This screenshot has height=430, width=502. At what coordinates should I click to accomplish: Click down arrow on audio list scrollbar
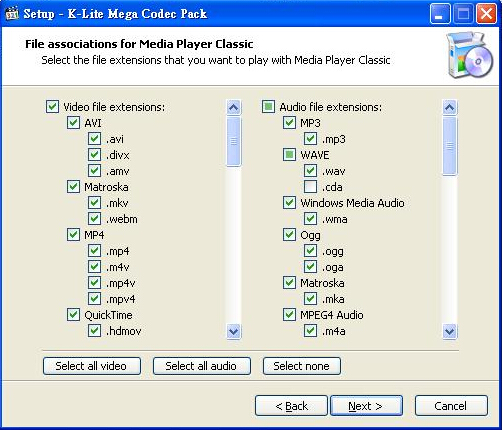(x=450, y=331)
